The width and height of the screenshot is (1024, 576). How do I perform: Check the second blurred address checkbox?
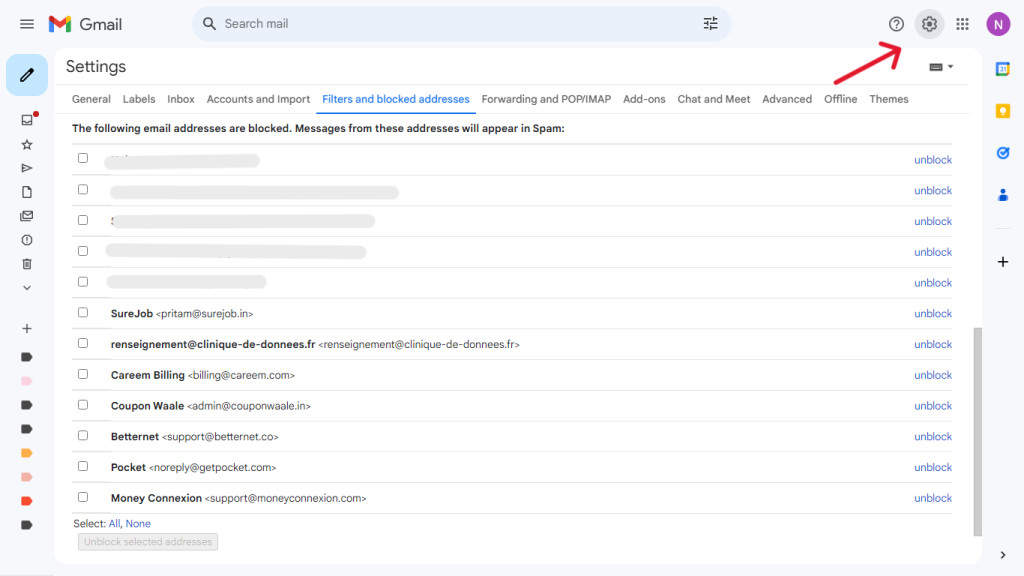pyautogui.click(x=83, y=189)
